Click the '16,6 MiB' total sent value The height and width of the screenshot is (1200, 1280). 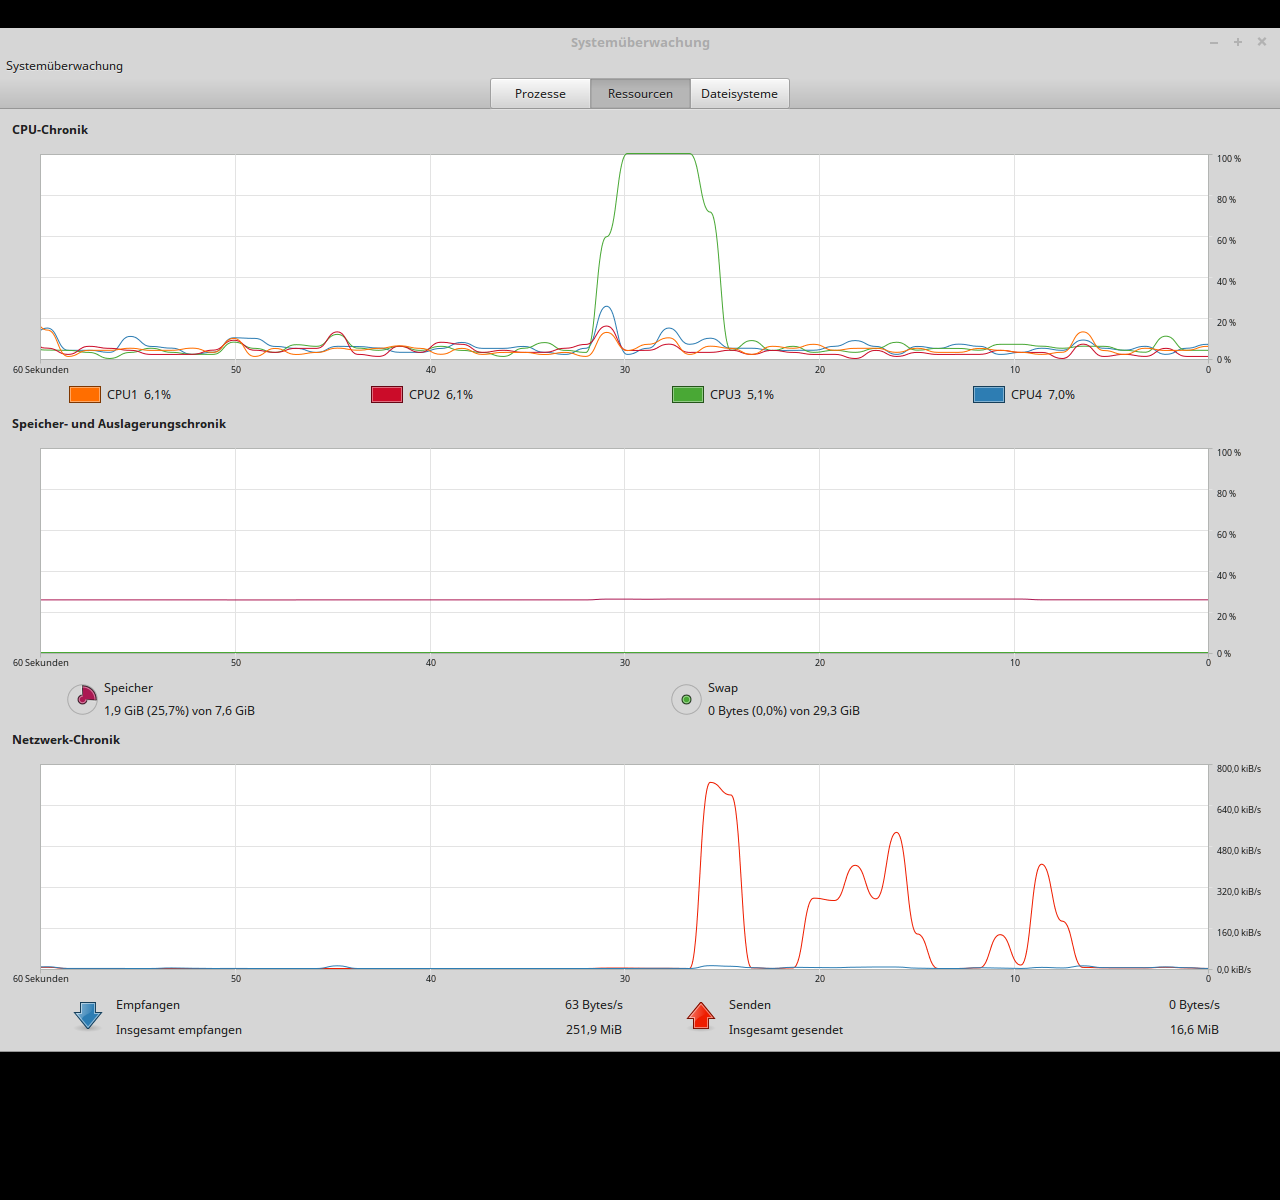point(1194,1030)
